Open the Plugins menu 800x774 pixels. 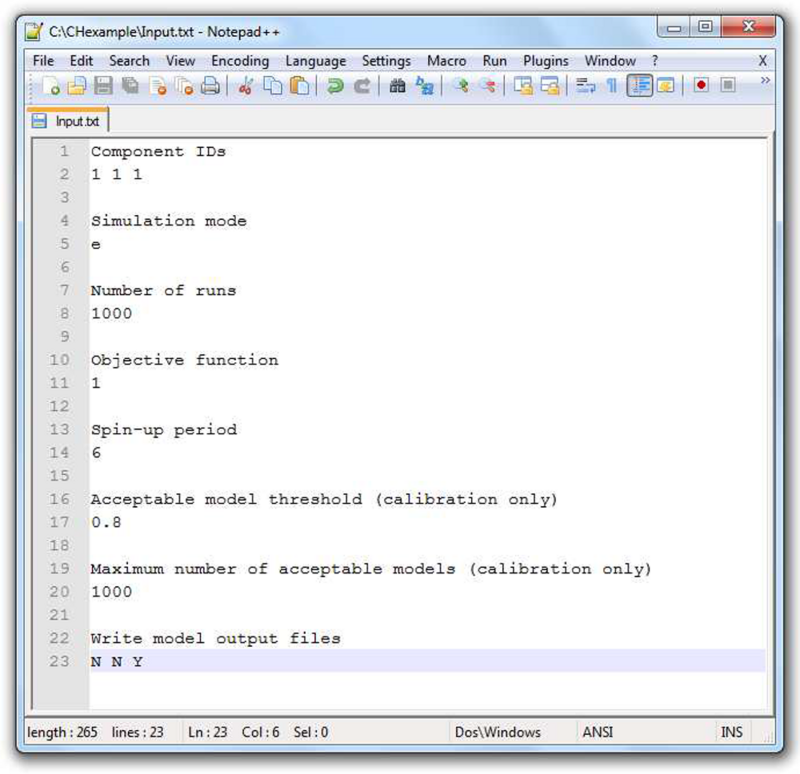click(546, 60)
